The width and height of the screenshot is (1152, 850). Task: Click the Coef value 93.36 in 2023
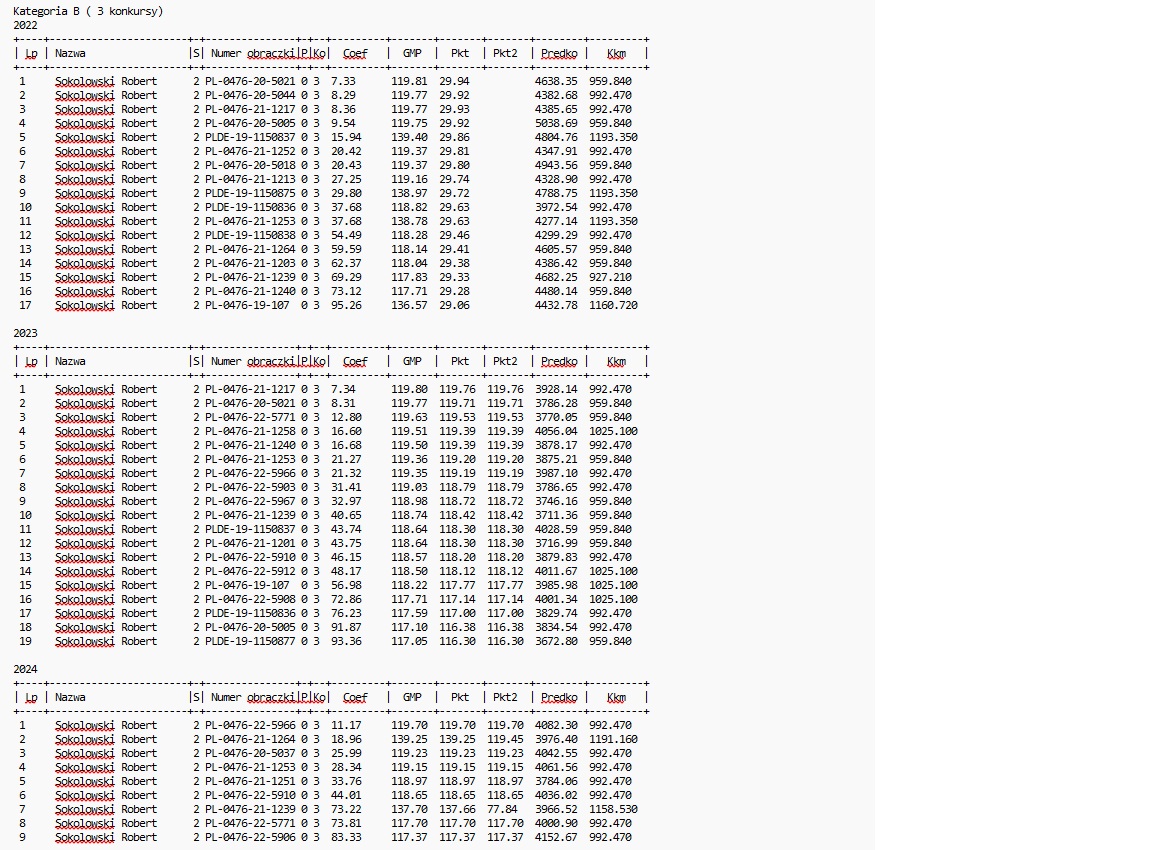pos(346,641)
